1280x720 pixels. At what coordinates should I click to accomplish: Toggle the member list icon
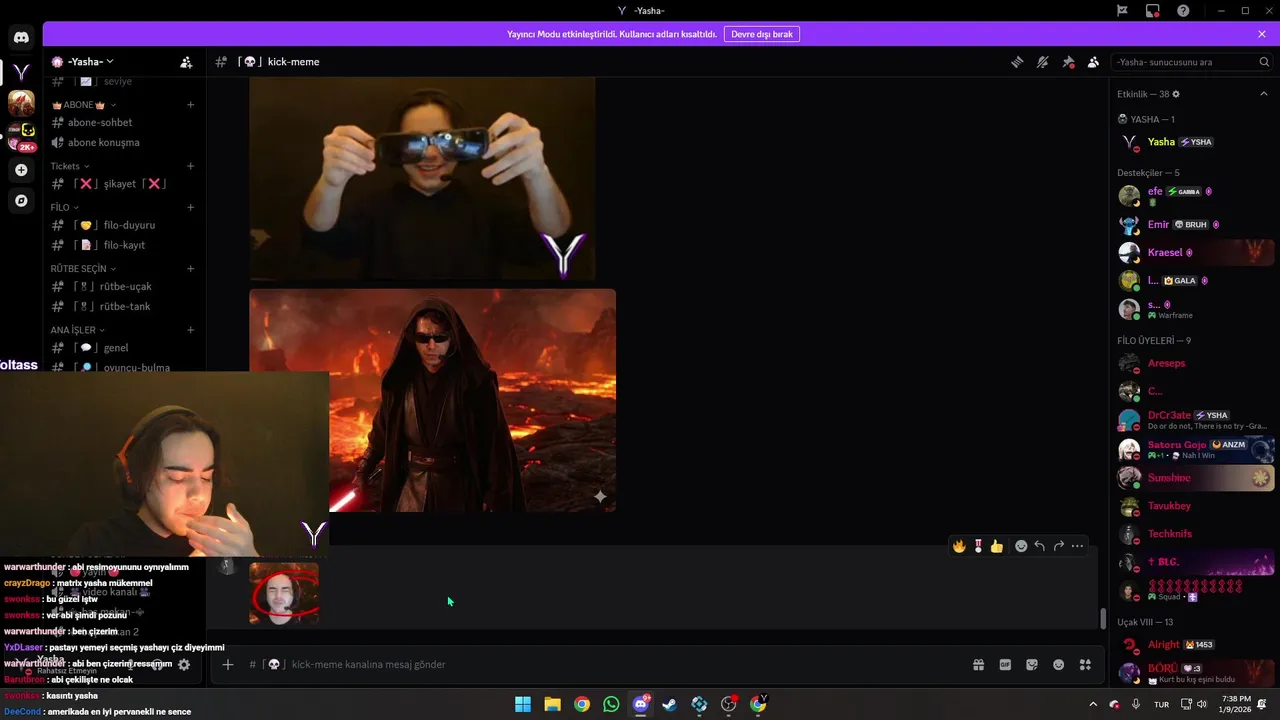click(x=1093, y=62)
